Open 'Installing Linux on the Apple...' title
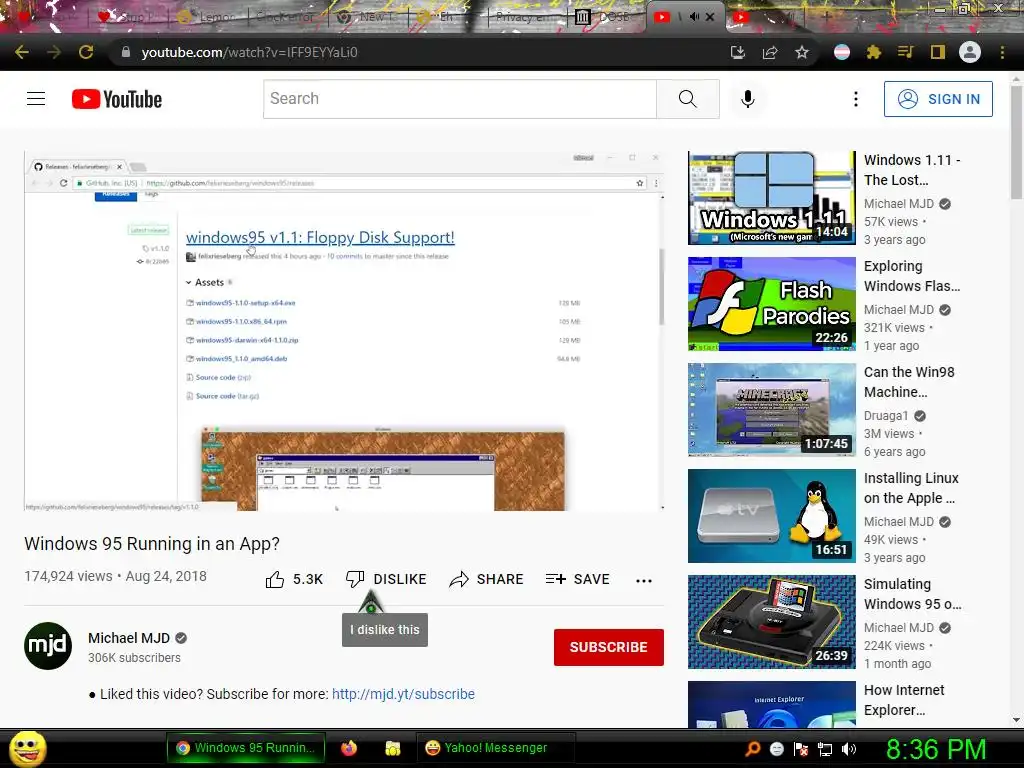 [911, 488]
